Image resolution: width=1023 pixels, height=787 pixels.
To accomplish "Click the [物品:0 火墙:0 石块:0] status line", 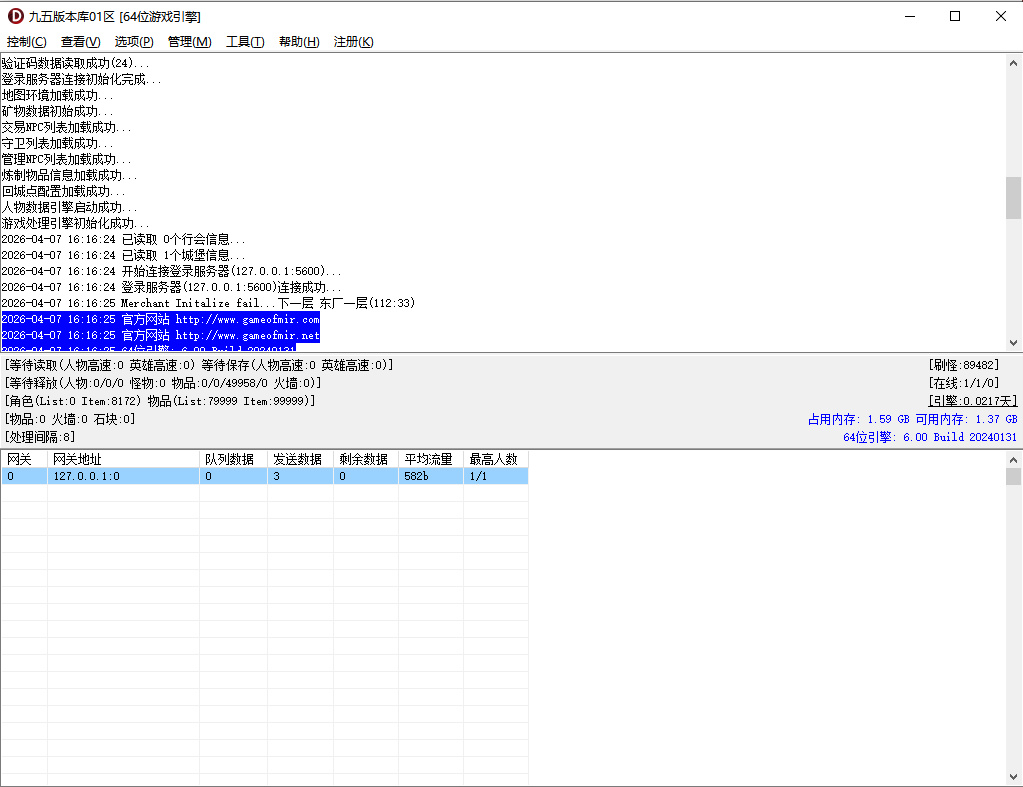I will click(70, 419).
